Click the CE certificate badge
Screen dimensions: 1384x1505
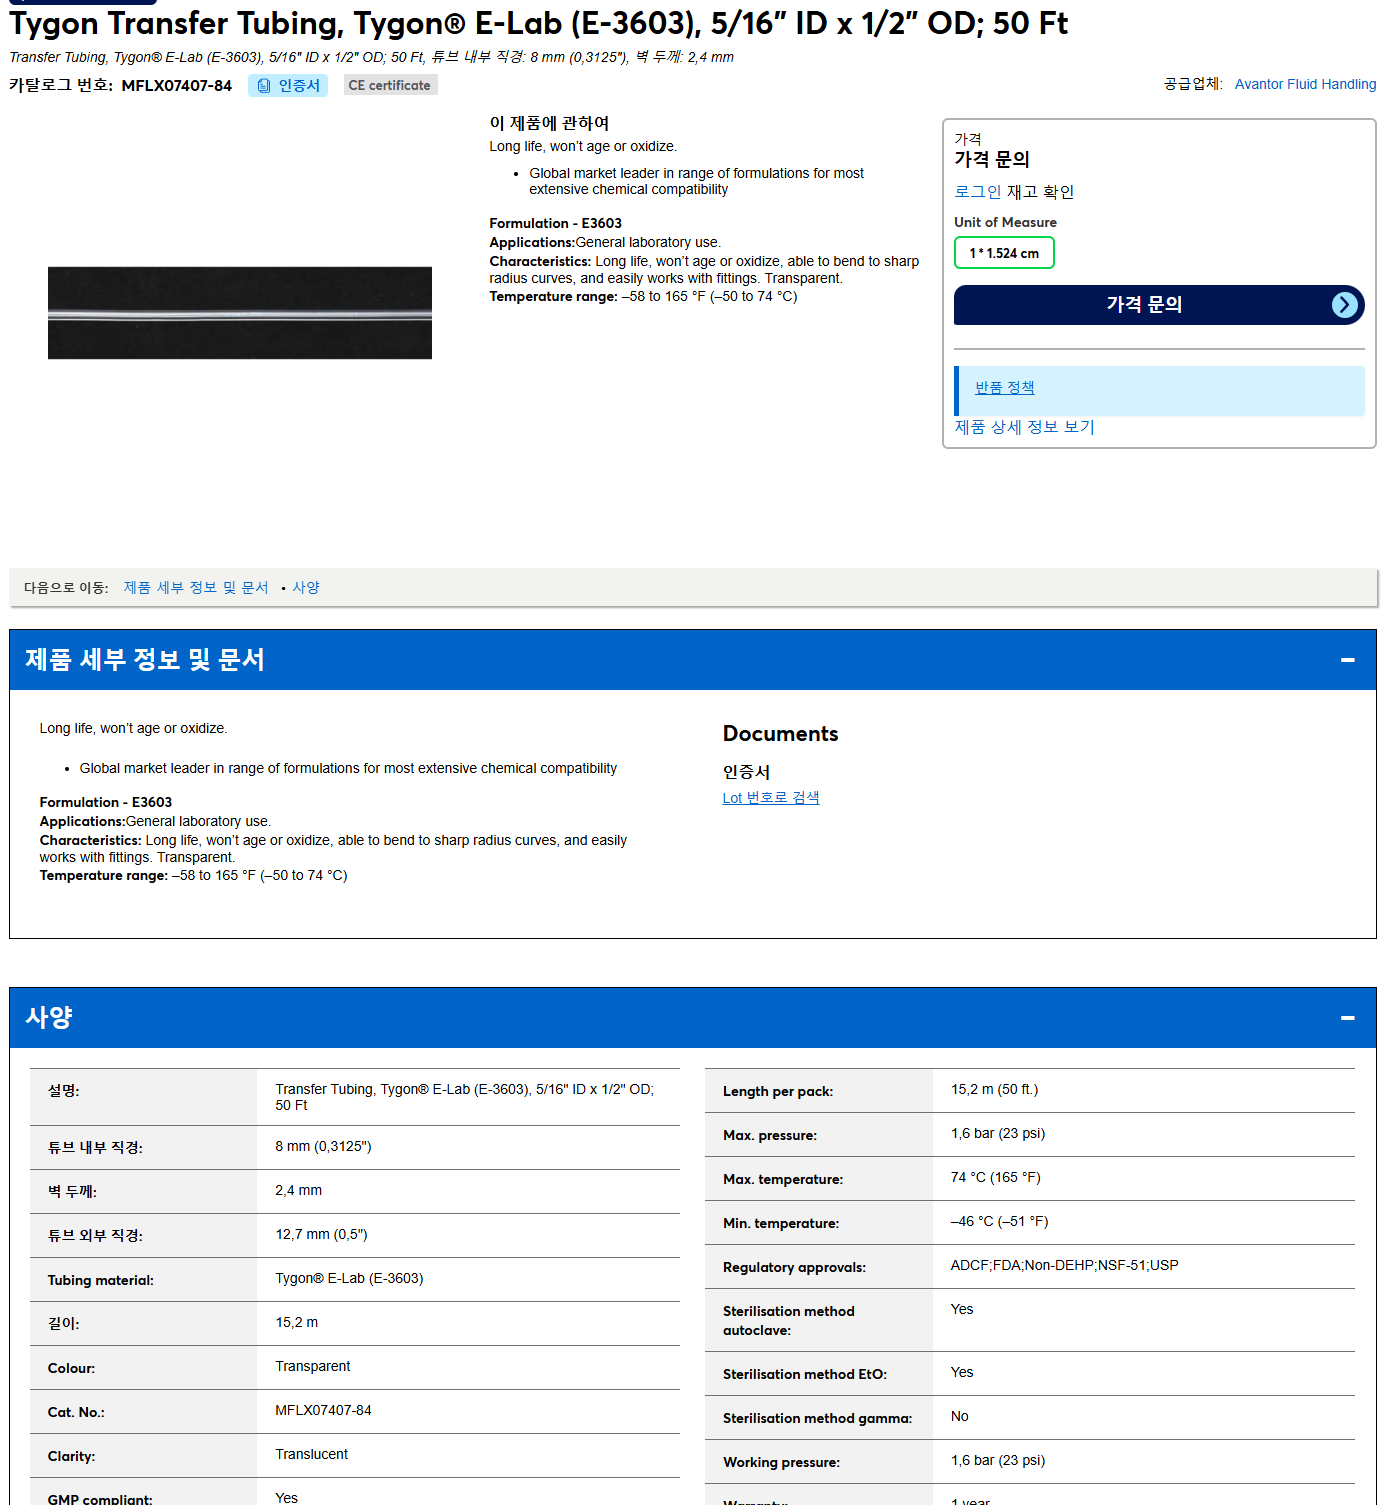click(x=390, y=86)
